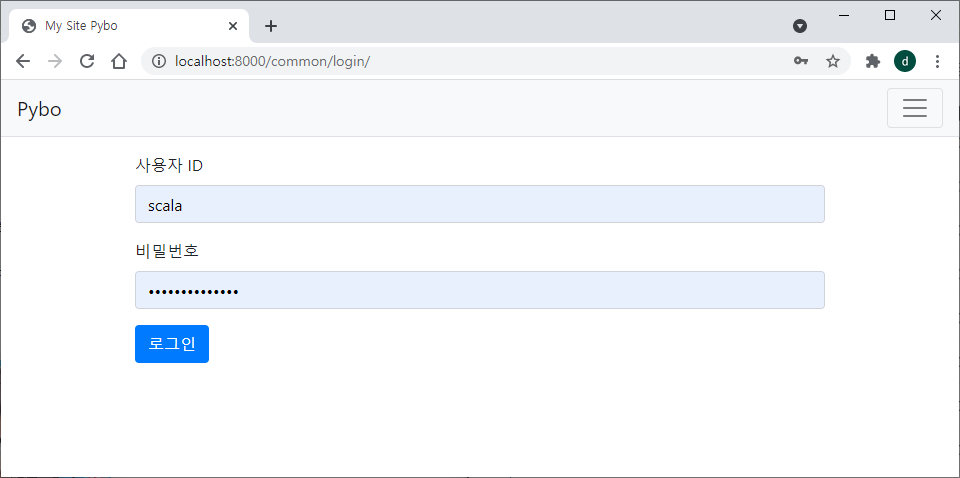This screenshot has height=478, width=960.
Task: Click the forward navigation arrow
Action: pos(54,61)
